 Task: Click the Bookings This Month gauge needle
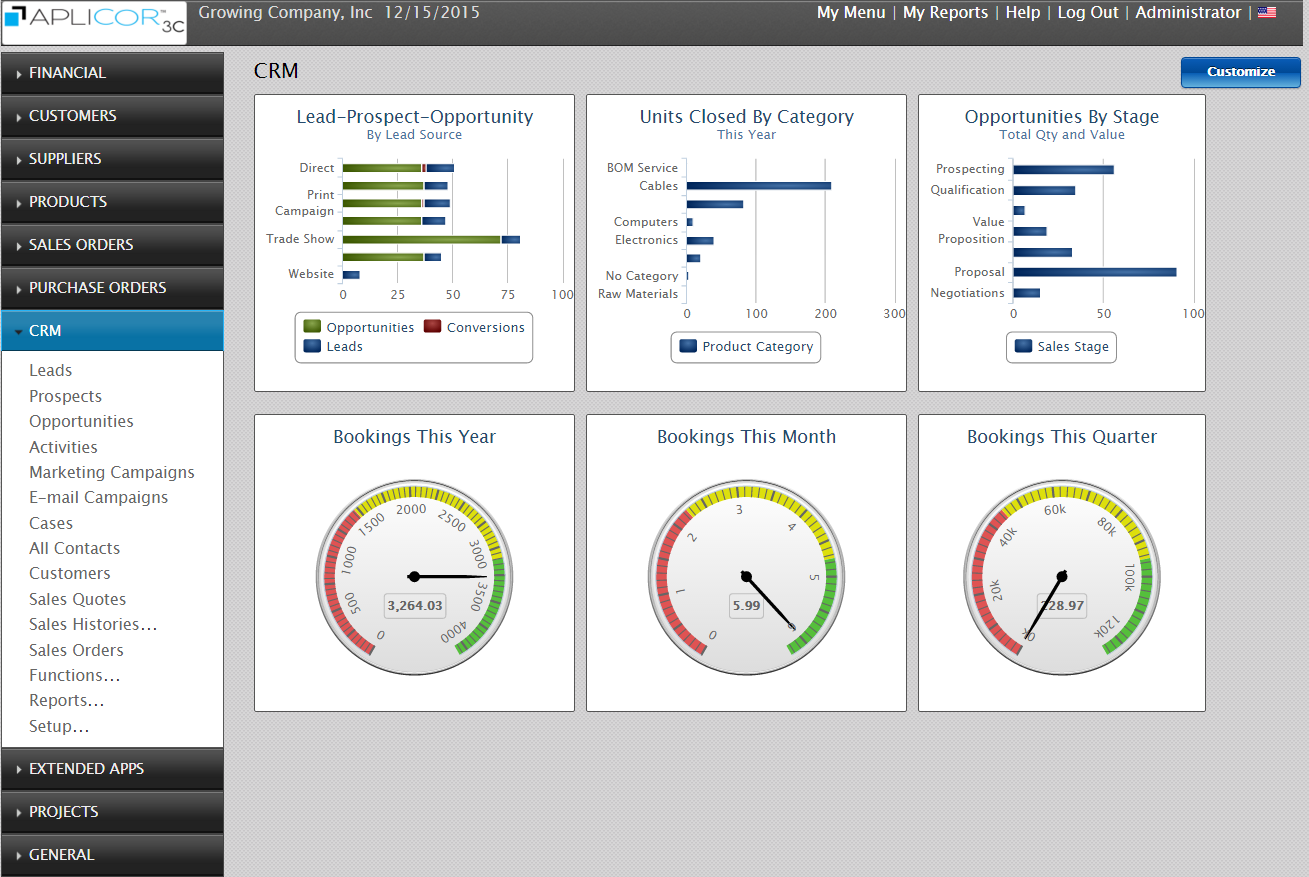(x=770, y=601)
